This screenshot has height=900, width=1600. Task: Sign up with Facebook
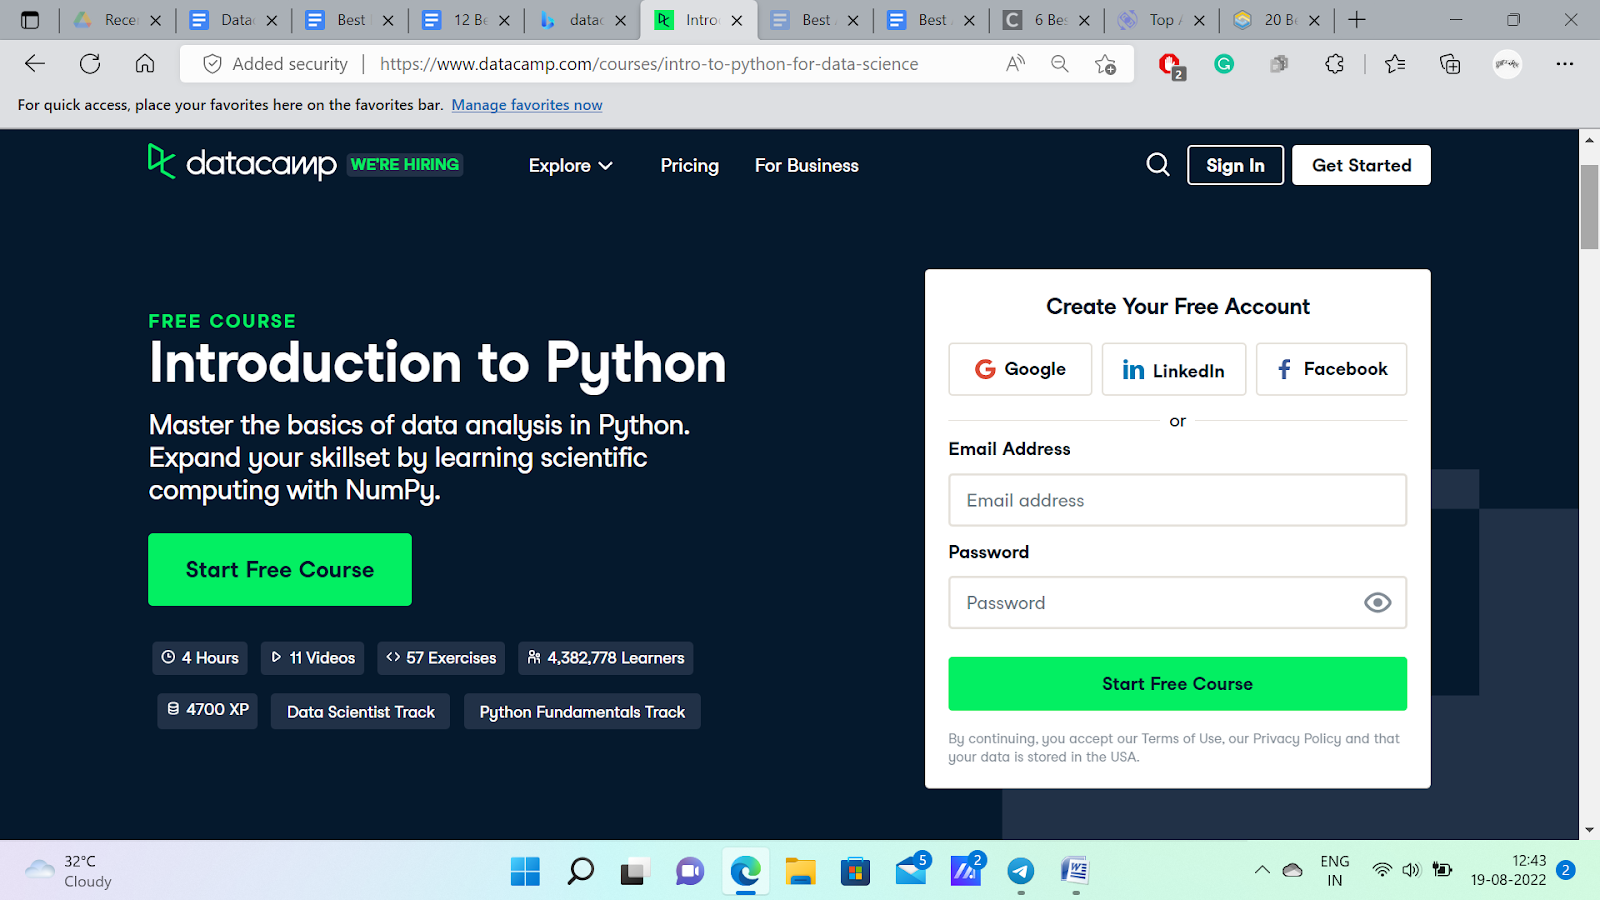1331,369
